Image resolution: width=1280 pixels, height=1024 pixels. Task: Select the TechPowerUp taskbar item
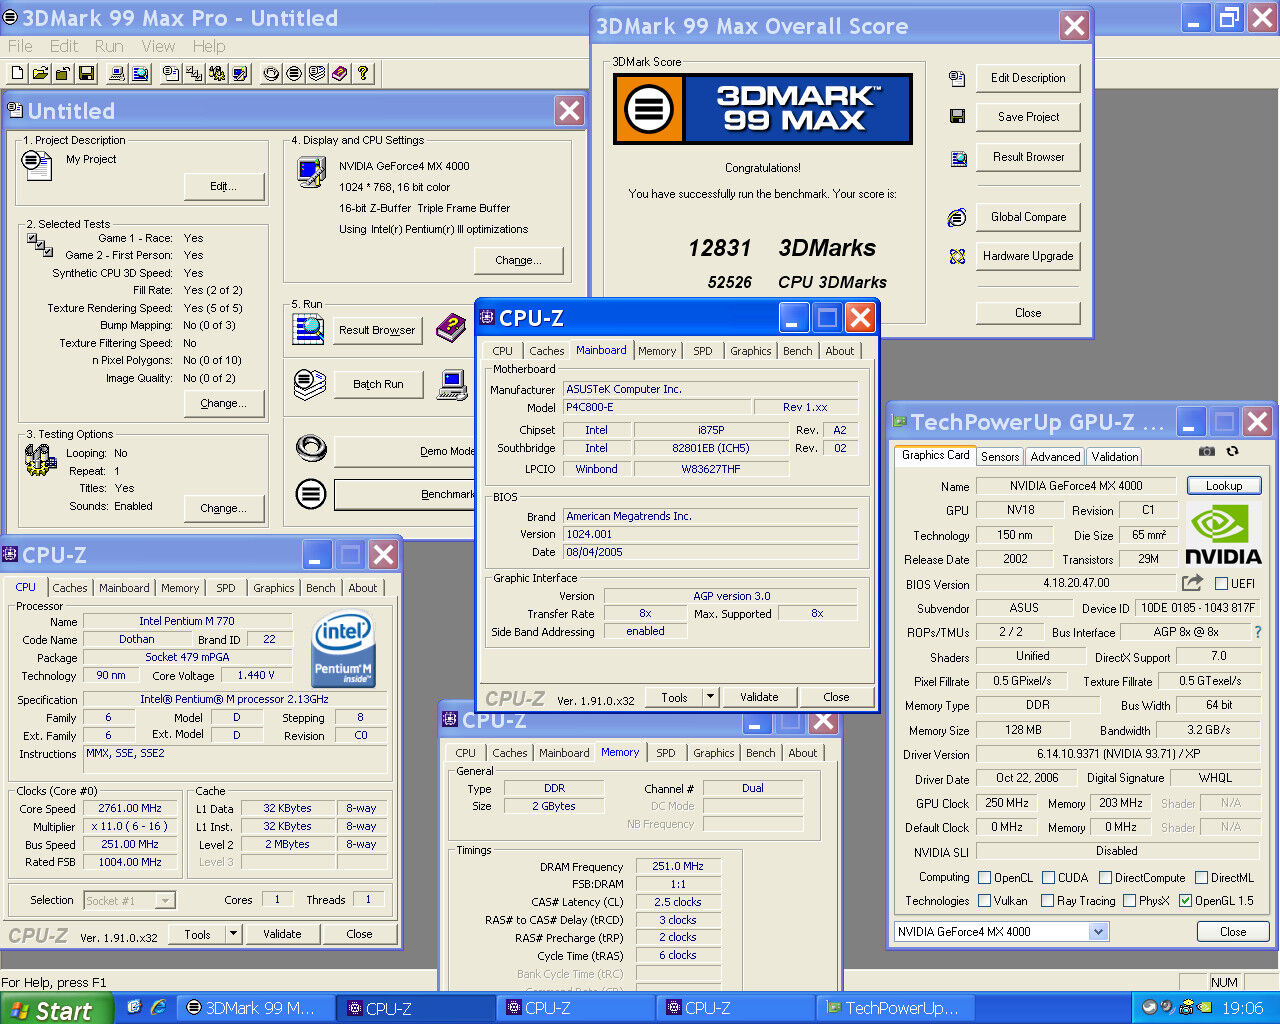(x=896, y=1008)
